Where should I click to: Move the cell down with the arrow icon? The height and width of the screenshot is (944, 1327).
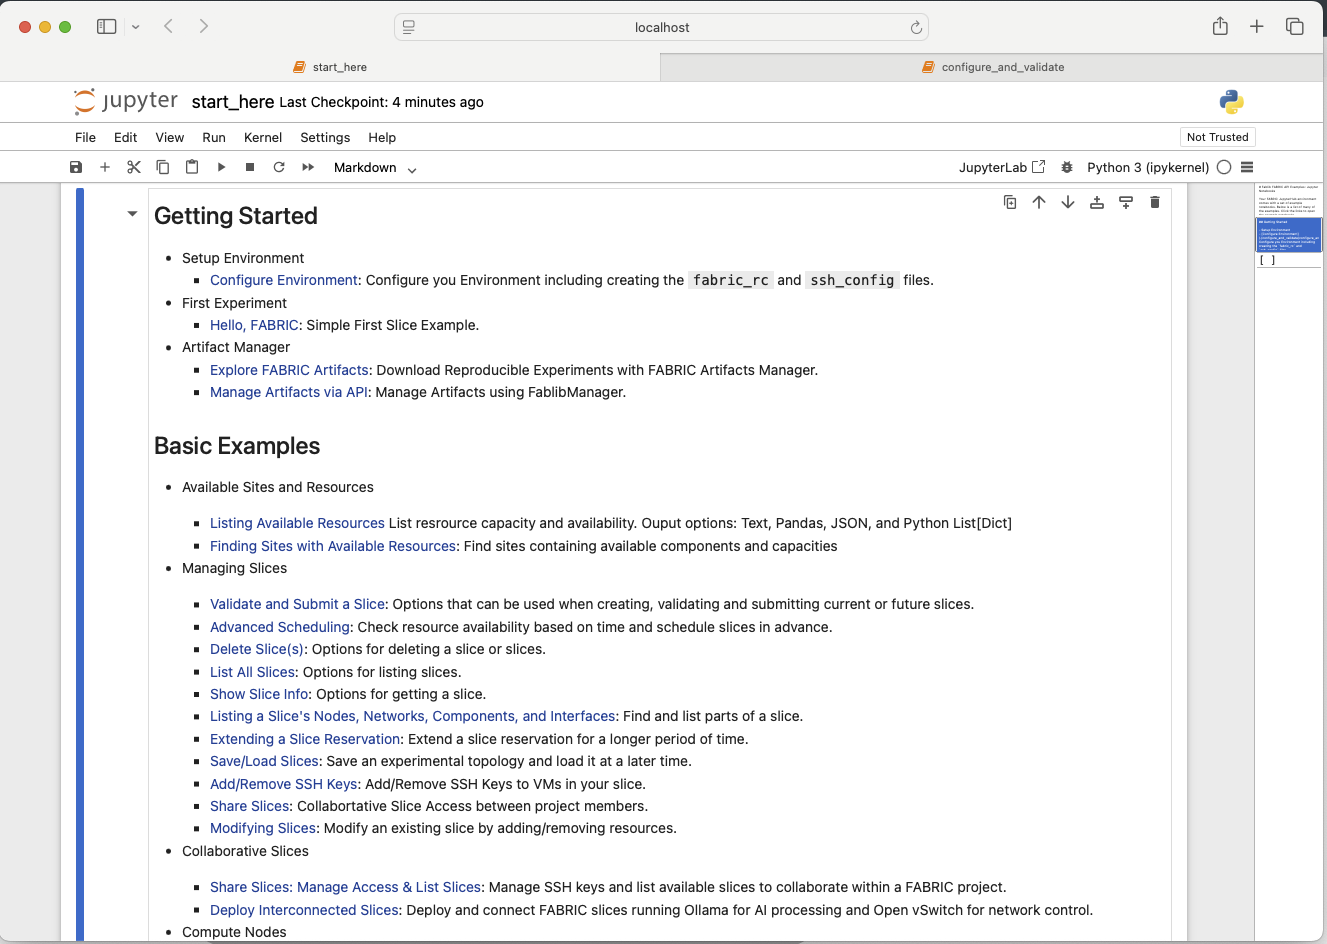[x=1068, y=202]
